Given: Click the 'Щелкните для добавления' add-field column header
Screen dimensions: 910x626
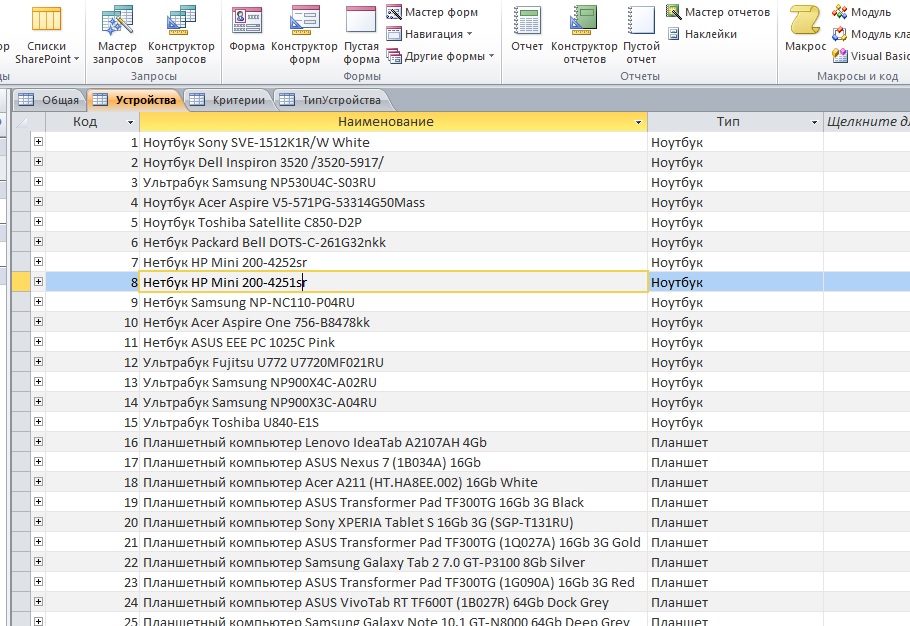Looking at the screenshot, I should (x=866, y=122).
